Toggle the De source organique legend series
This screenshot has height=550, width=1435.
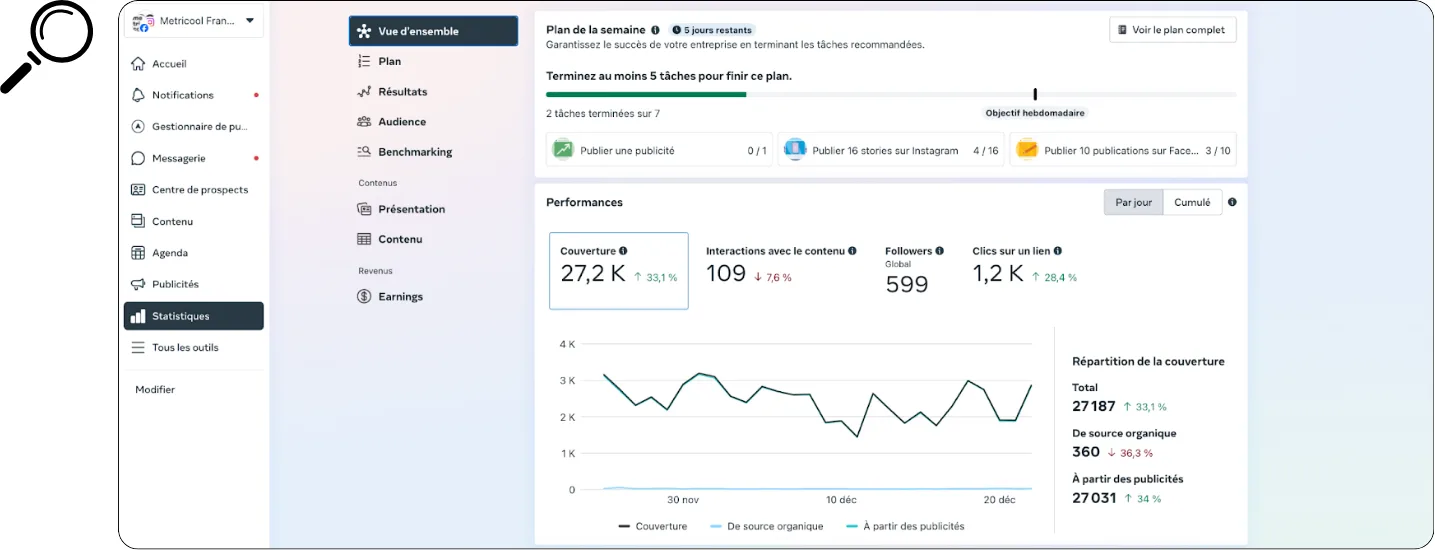coord(765,526)
